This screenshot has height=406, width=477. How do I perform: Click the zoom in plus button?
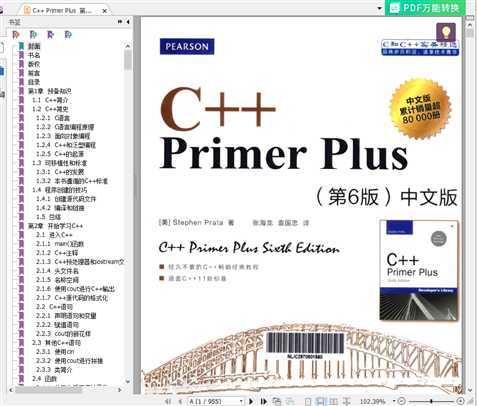460,401
